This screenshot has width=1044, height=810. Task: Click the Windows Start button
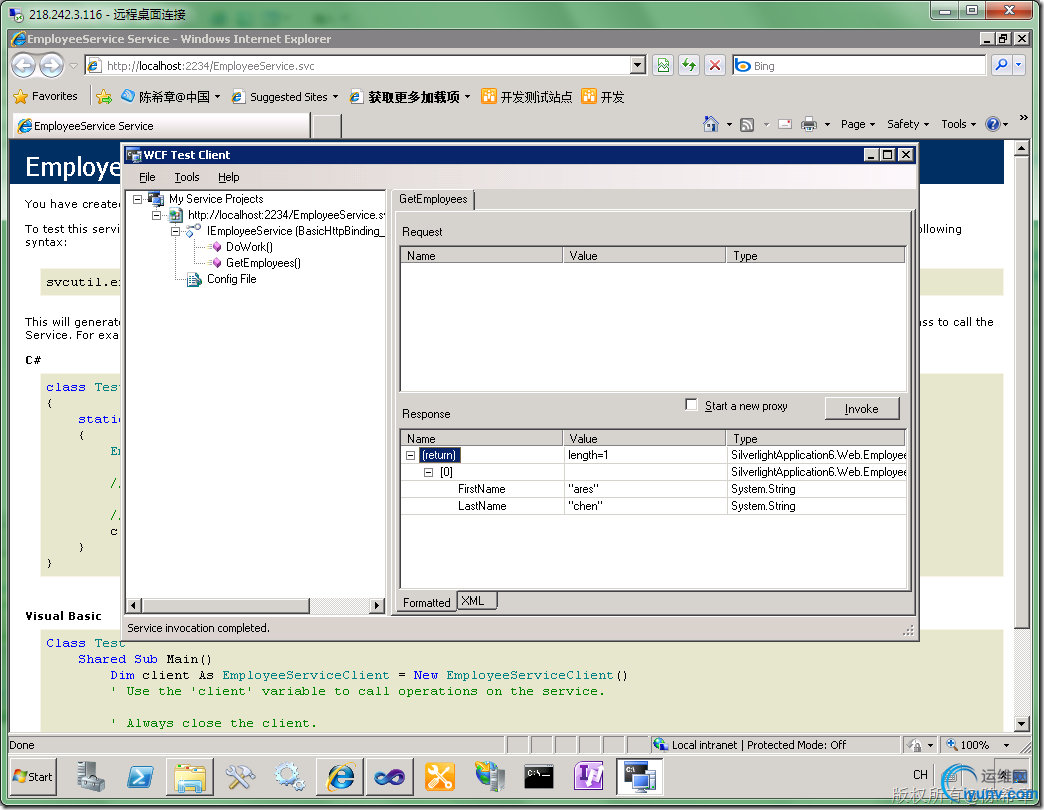(x=33, y=777)
